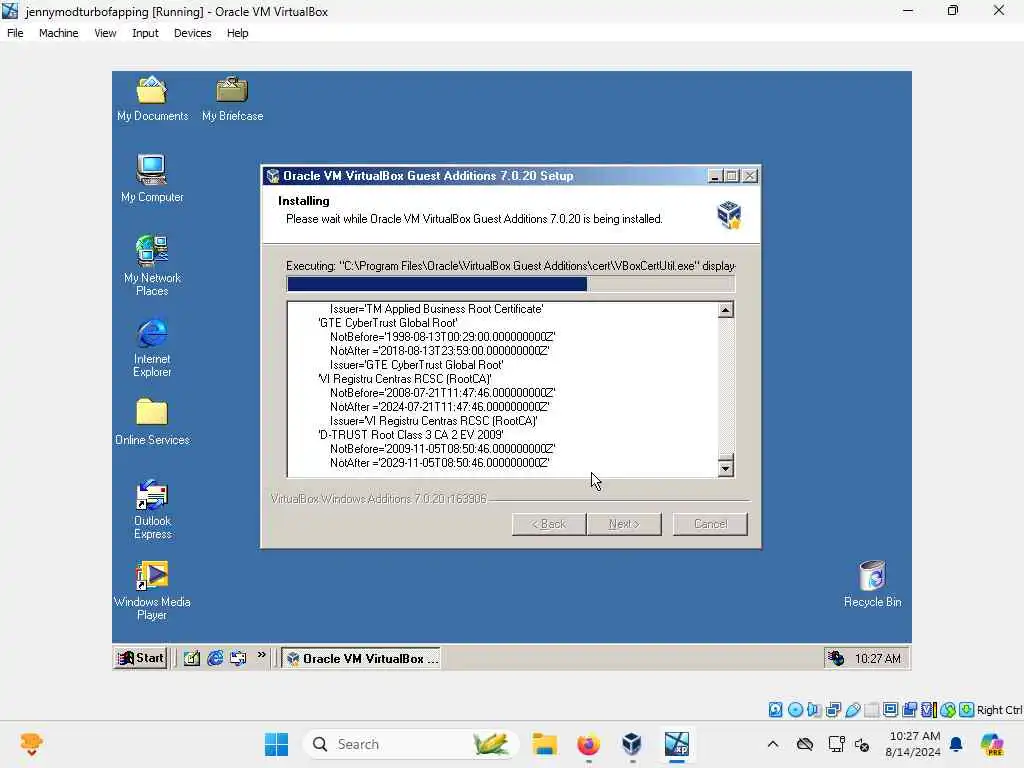Click the host notification bell icon
The height and width of the screenshot is (768, 1024).
[956, 744]
